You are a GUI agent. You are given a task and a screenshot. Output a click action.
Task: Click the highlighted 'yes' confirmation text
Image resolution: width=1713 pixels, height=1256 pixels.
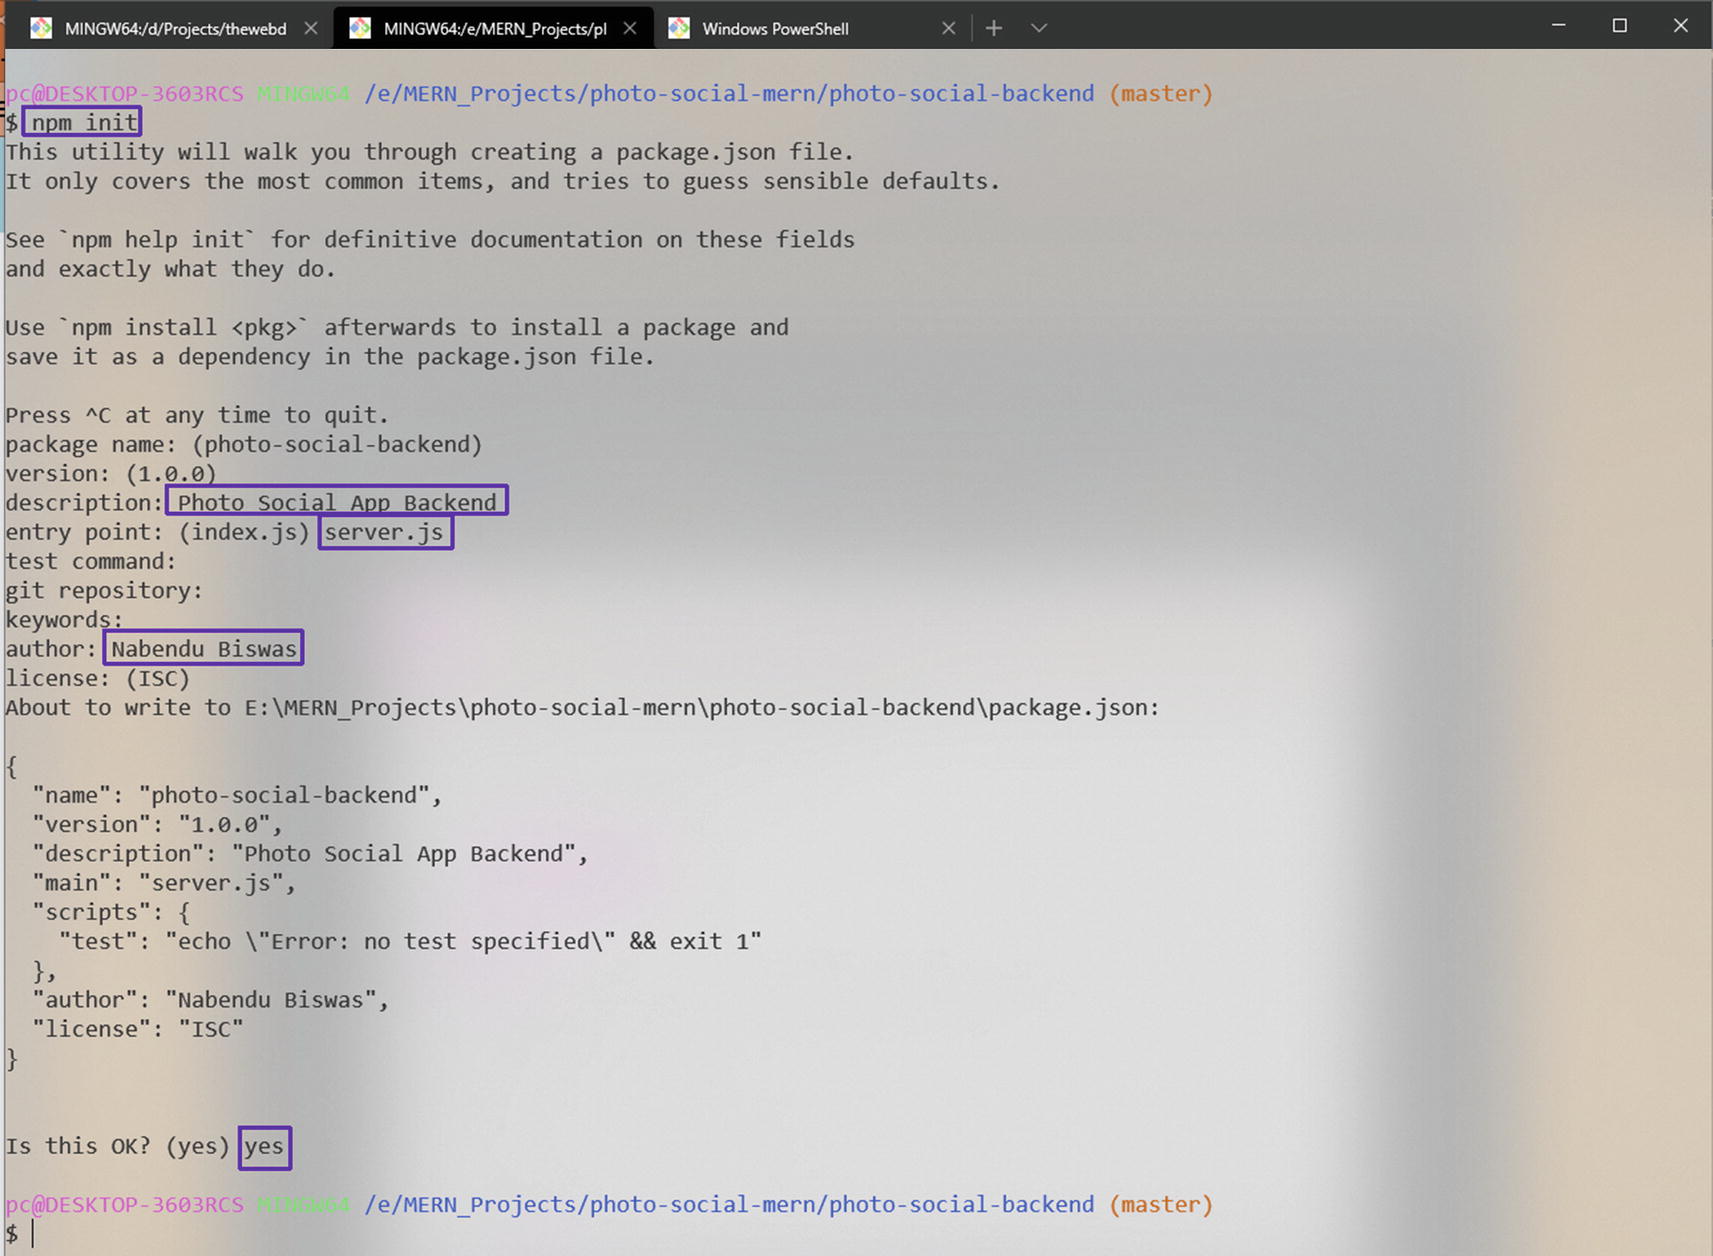pyautogui.click(x=264, y=1147)
